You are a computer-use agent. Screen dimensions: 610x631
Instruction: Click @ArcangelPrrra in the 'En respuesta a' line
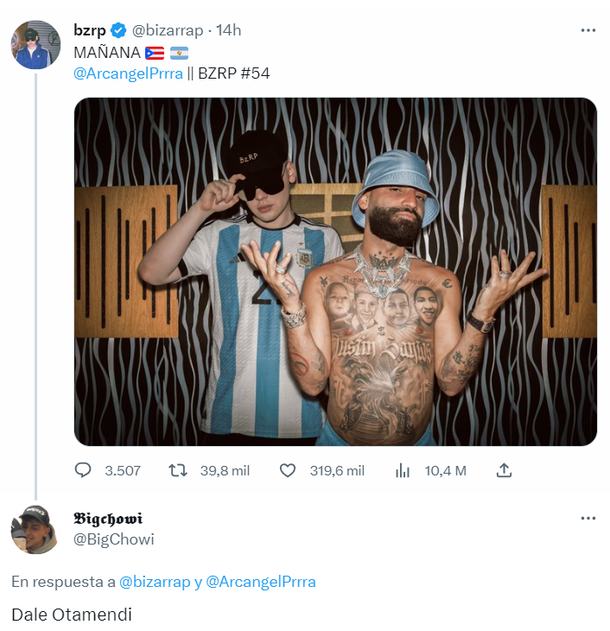pos(260,581)
